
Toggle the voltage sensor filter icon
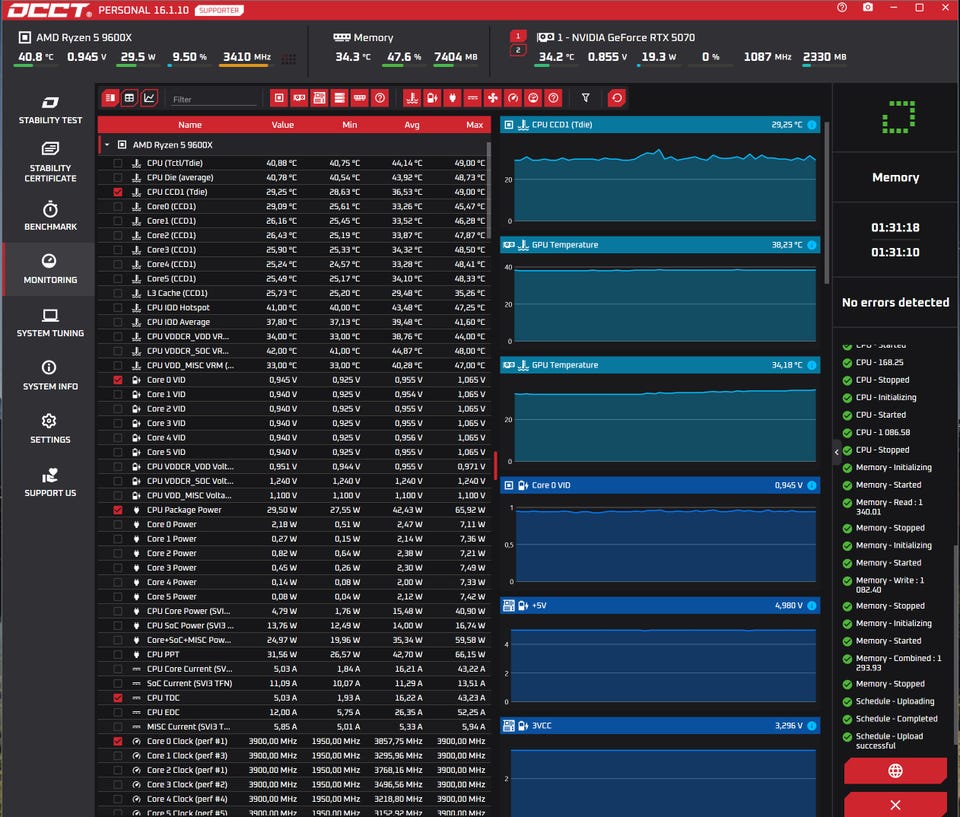(432, 98)
